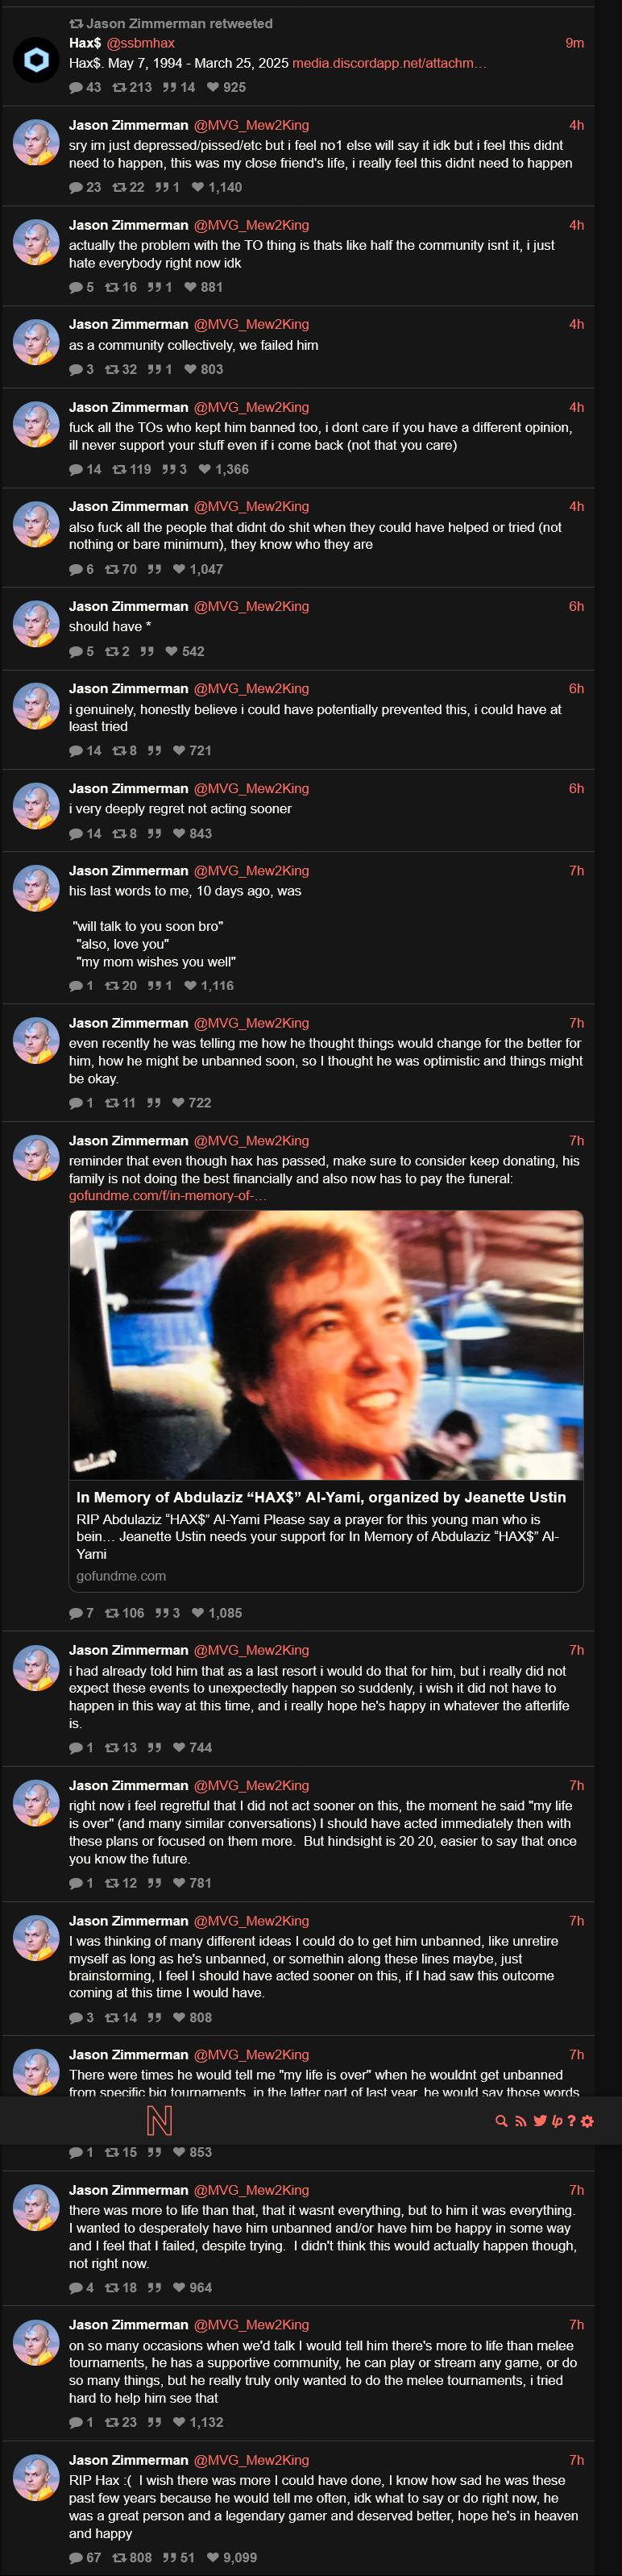Image resolution: width=622 pixels, height=2576 pixels.
Task: Open the Twitter bird icon
Action: (x=540, y=2121)
